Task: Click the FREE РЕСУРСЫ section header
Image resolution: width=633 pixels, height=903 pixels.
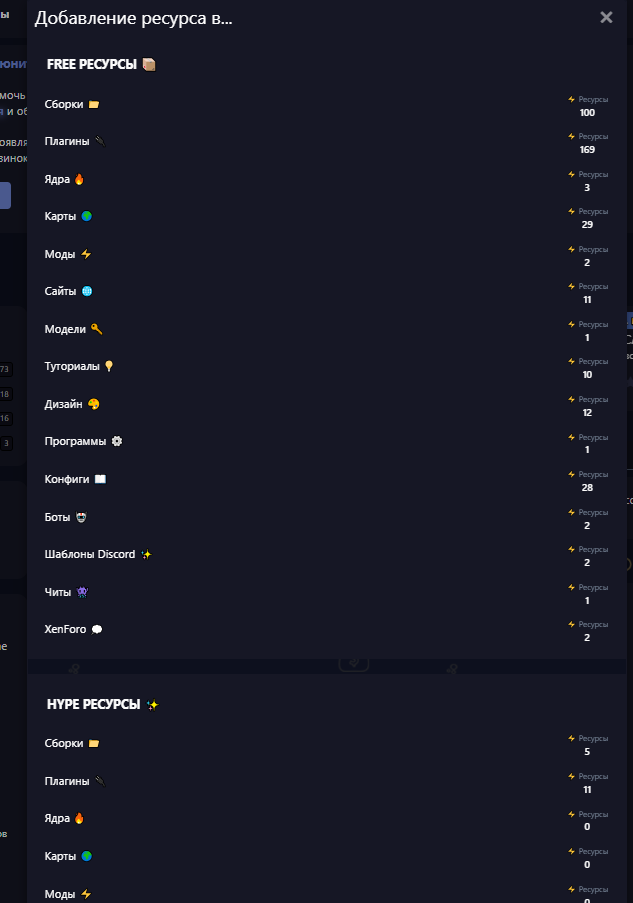Action: (x=92, y=64)
